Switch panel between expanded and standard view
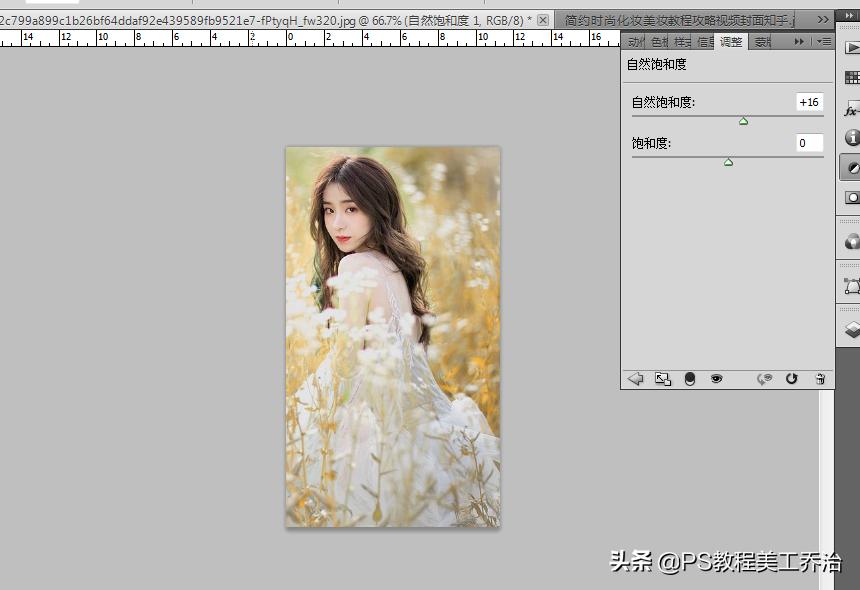 pyautogui.click(x=662, y=379)
